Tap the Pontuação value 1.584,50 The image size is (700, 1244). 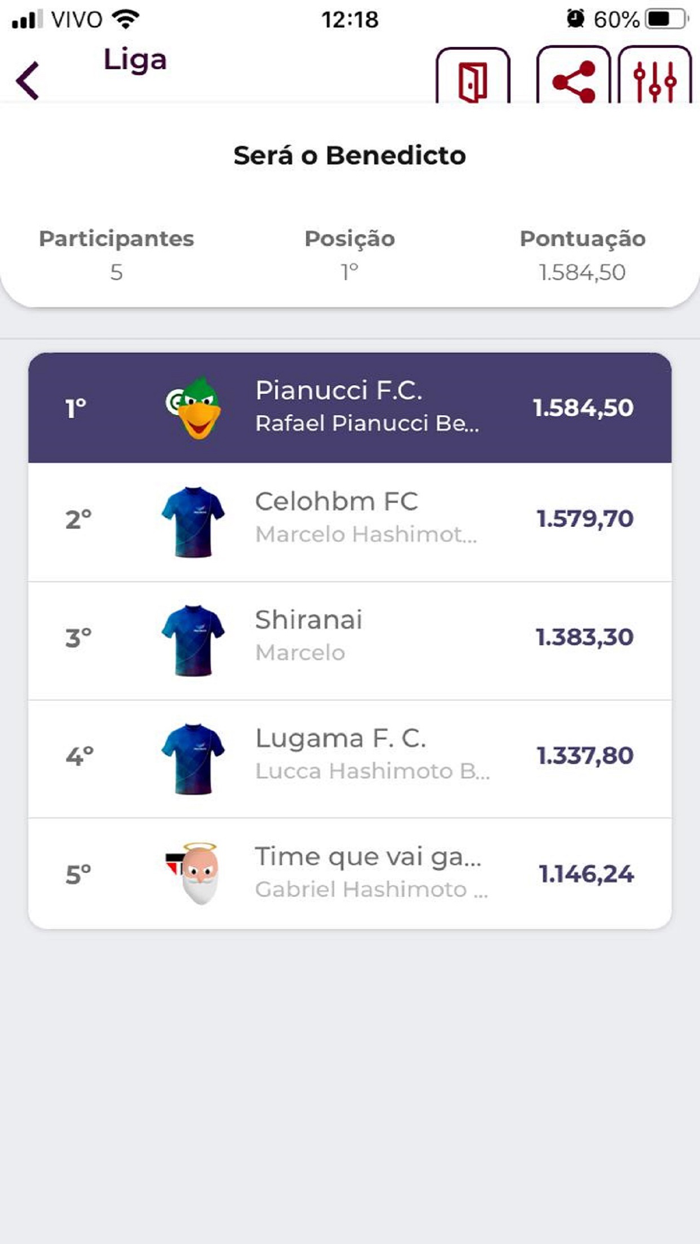pyautogui.click(x=581, y=271)
